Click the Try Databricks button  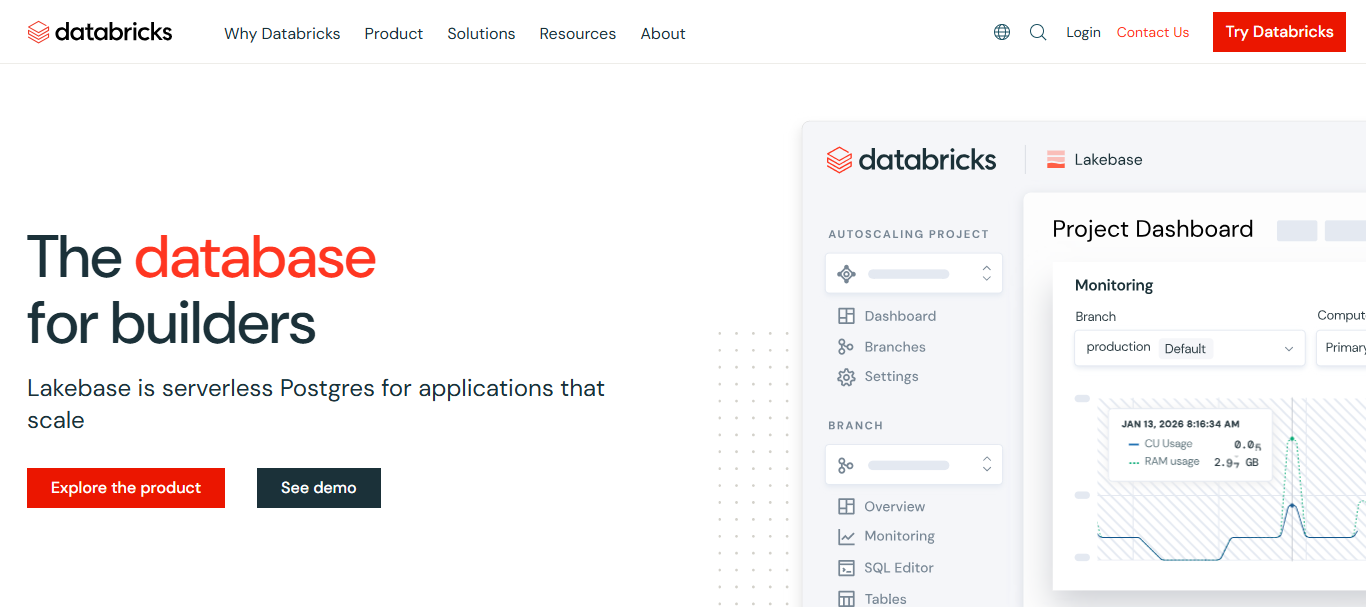pyautogui.click(x=1279, y=32)
